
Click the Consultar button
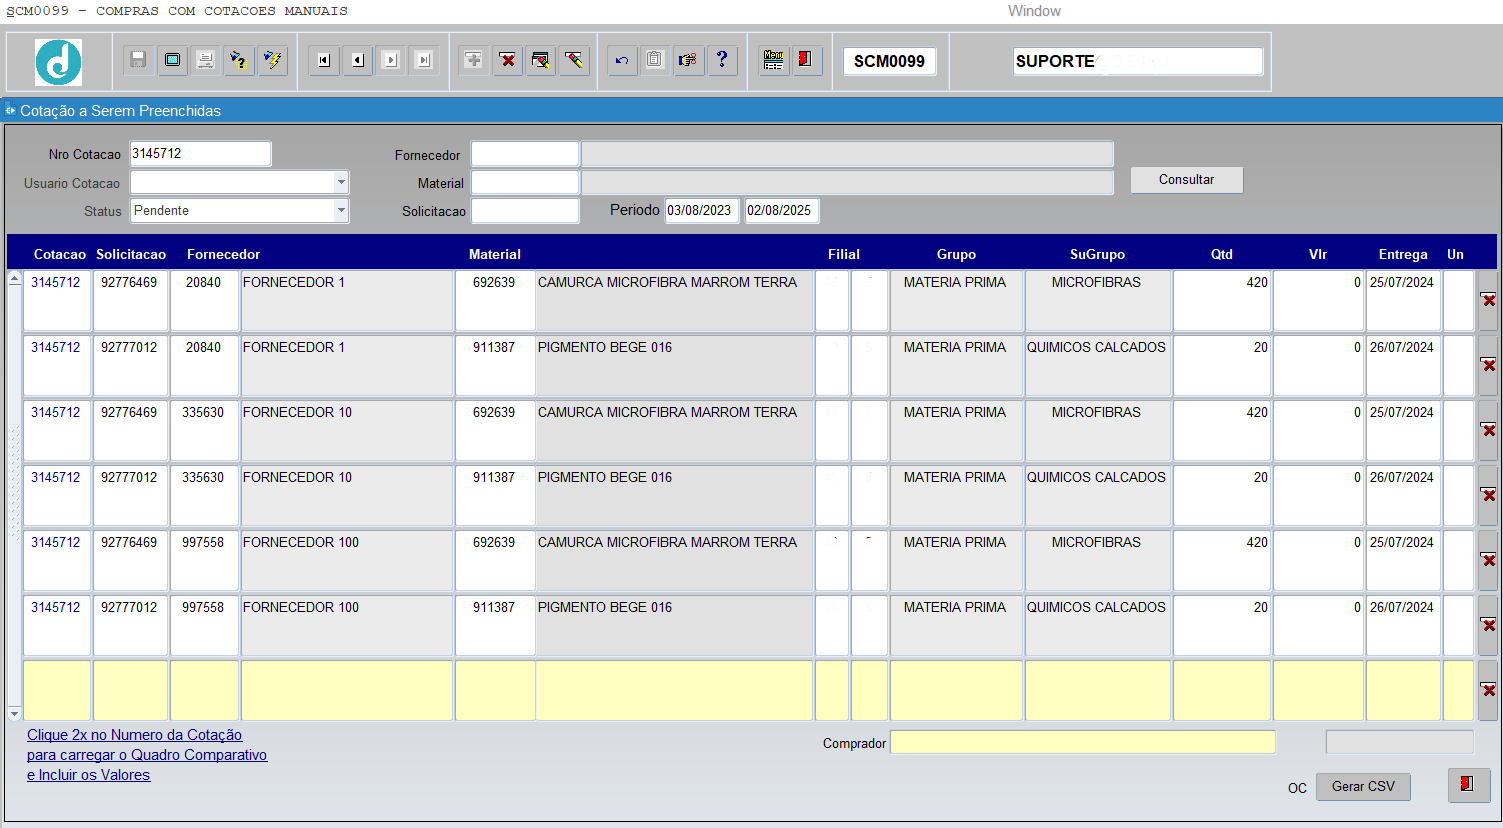tap(1187, 180)
